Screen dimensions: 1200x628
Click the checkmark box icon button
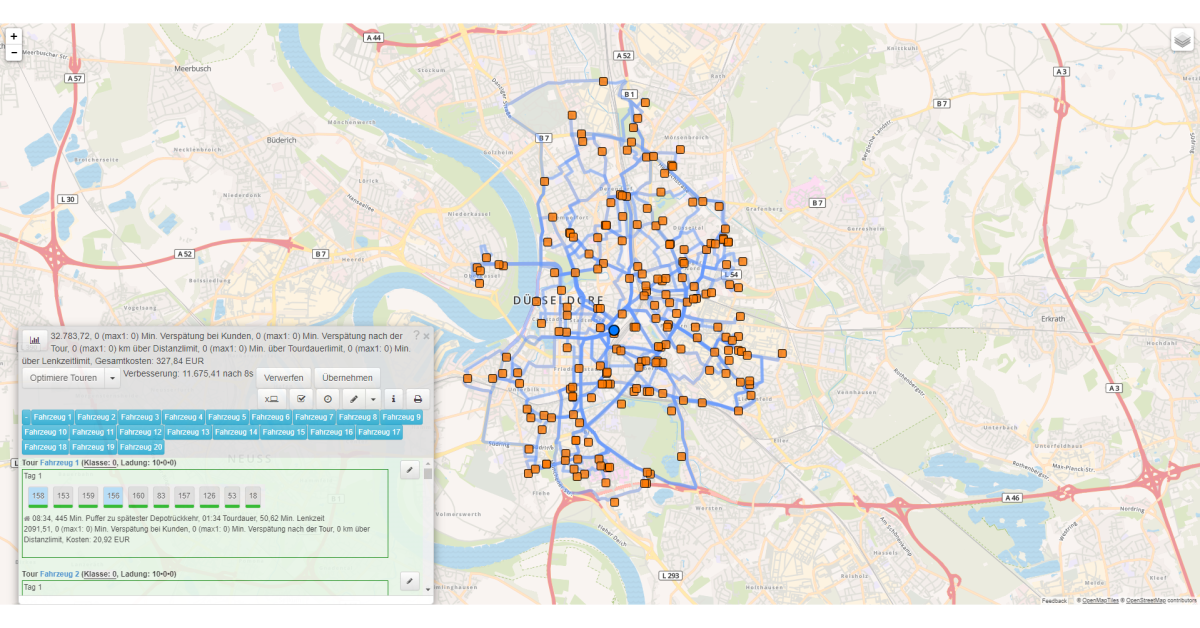point(300,398)
